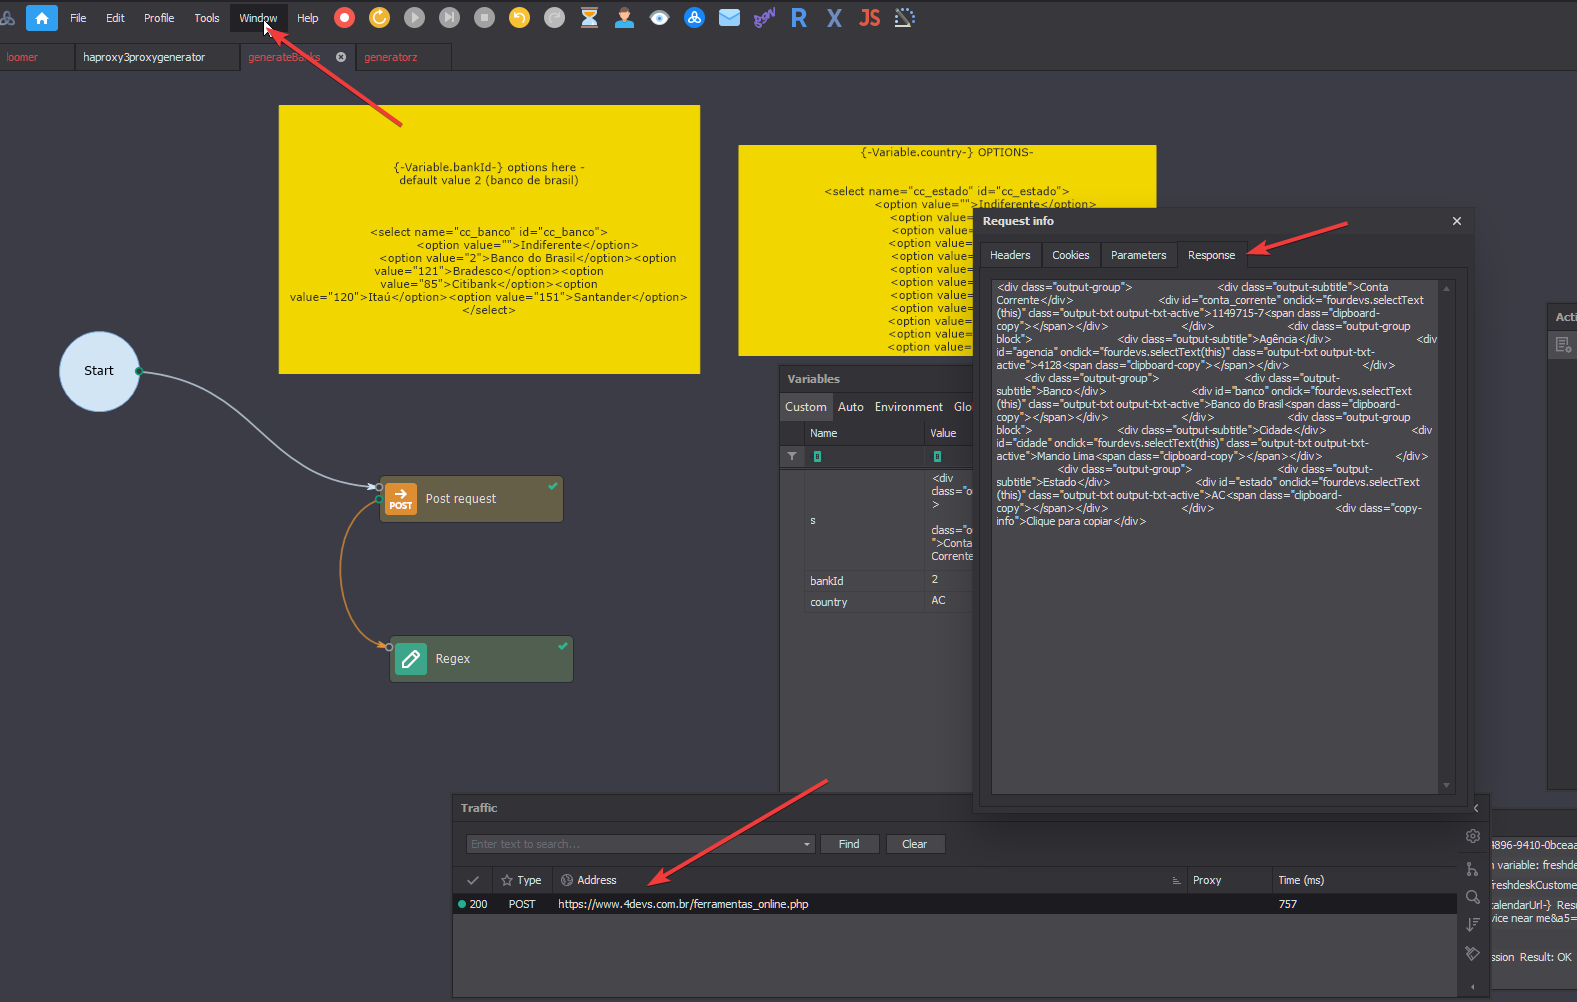Click the envelope mail icon in toolbar

[729, 18]
